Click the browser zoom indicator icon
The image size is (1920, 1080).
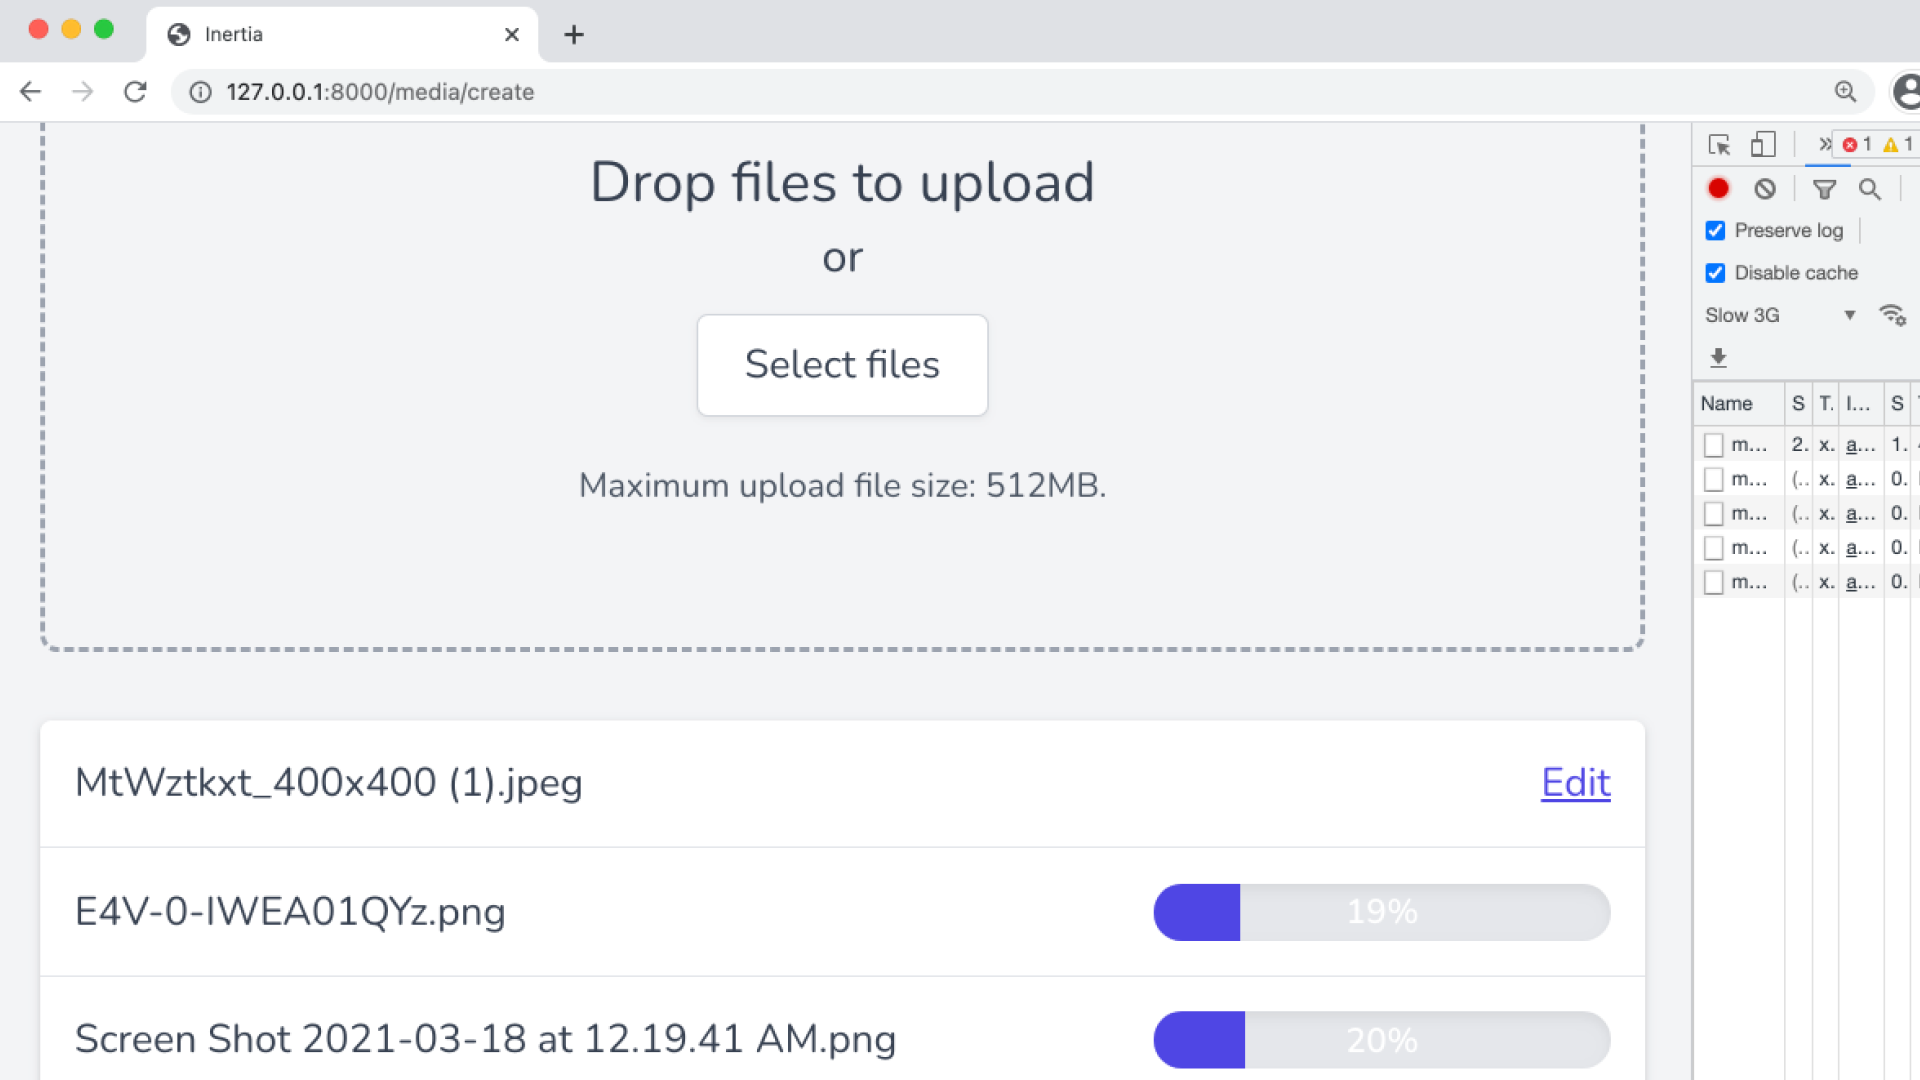[x=1845, y=92]
